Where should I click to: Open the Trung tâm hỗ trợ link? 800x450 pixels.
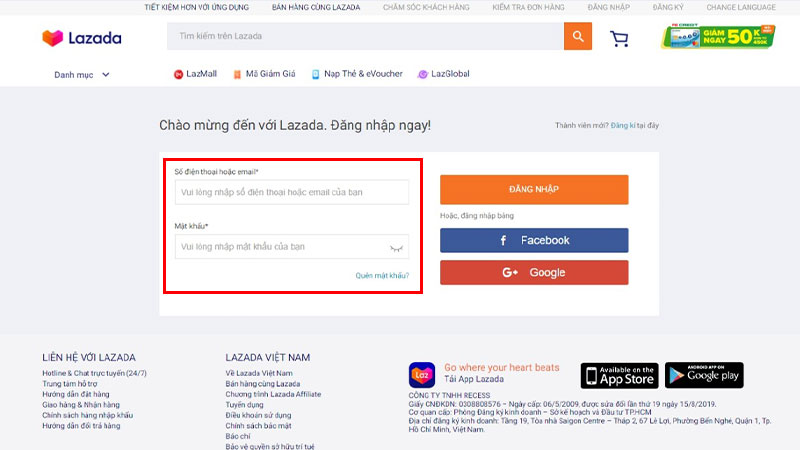[69, 384]
